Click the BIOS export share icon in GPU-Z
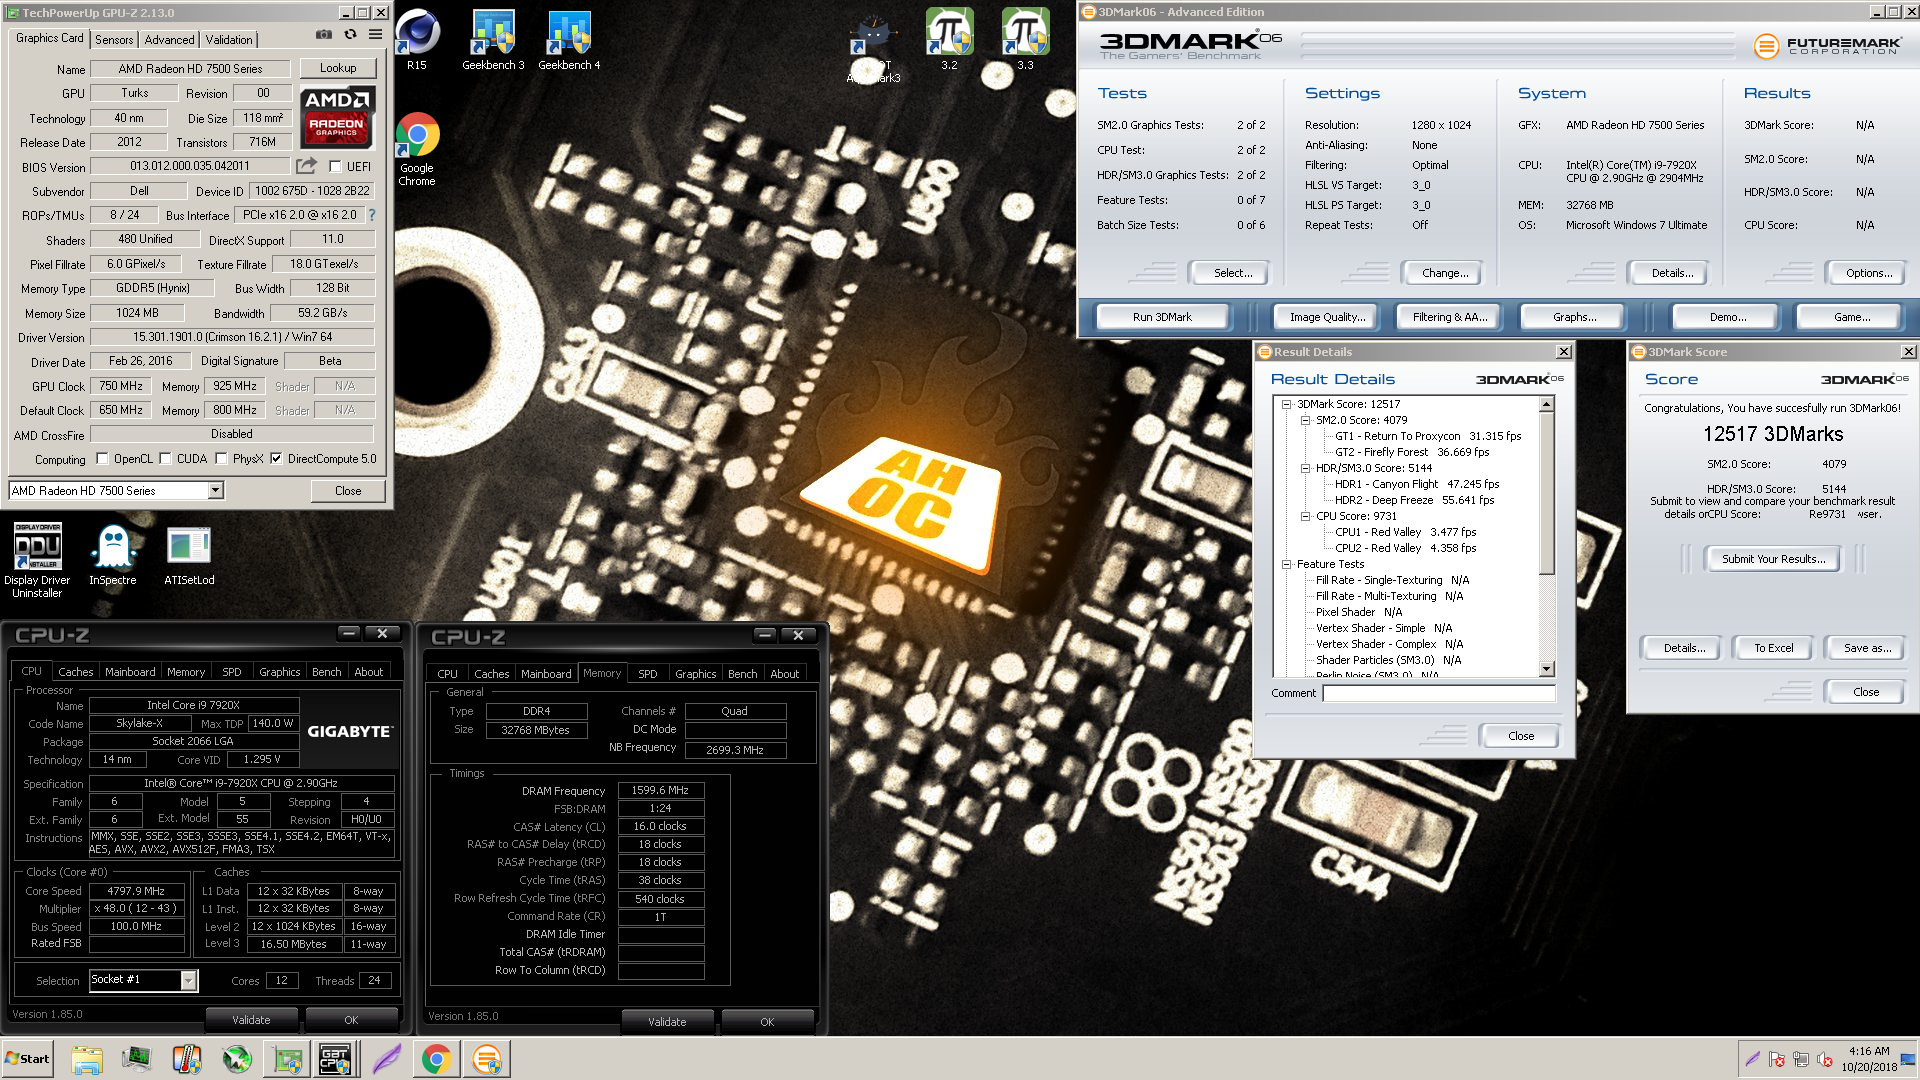Screen dimensions: 1920x1080 click(x=307, y=166)
